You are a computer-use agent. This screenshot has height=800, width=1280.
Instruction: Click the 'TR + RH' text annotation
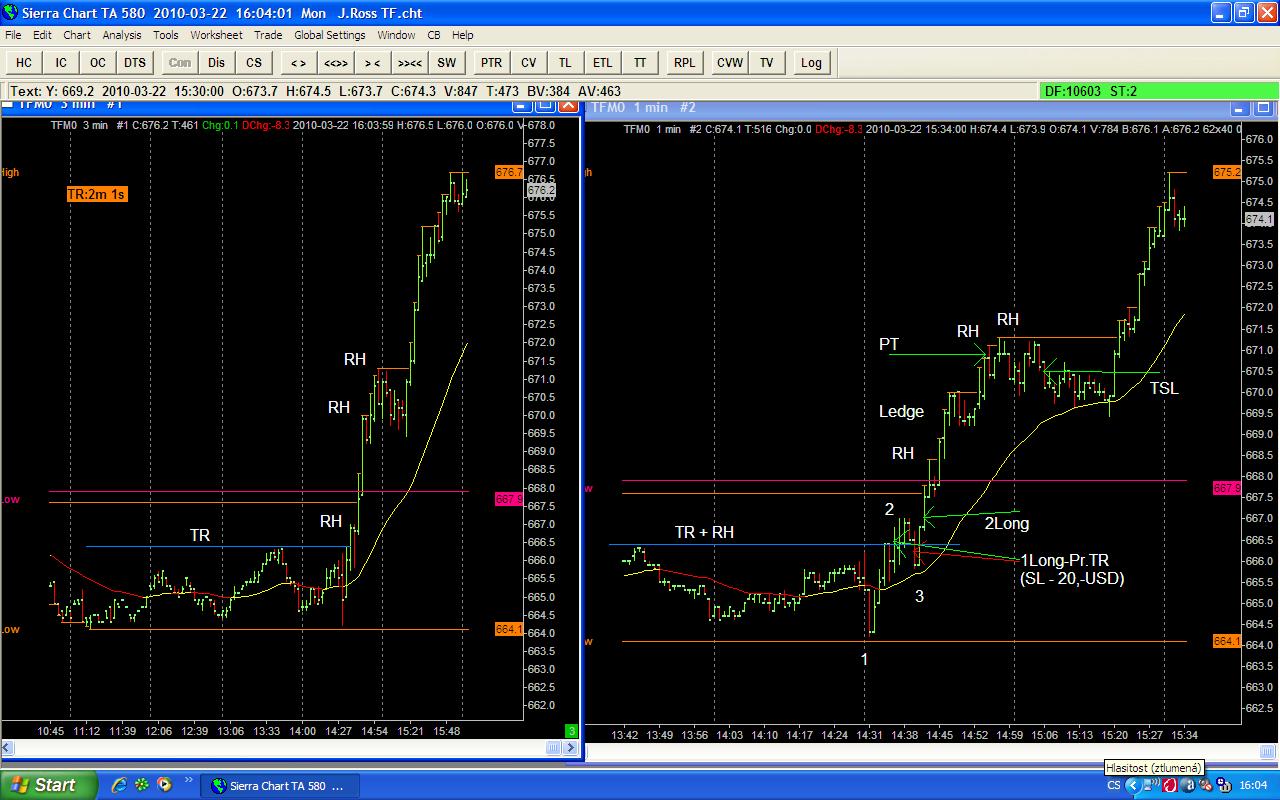[704, 532]
